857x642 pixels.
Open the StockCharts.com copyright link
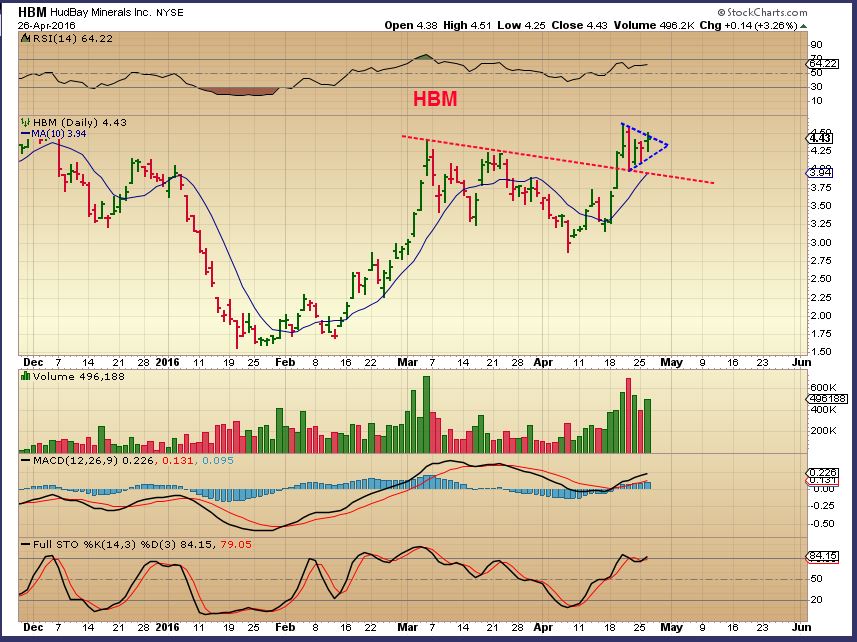762,12
